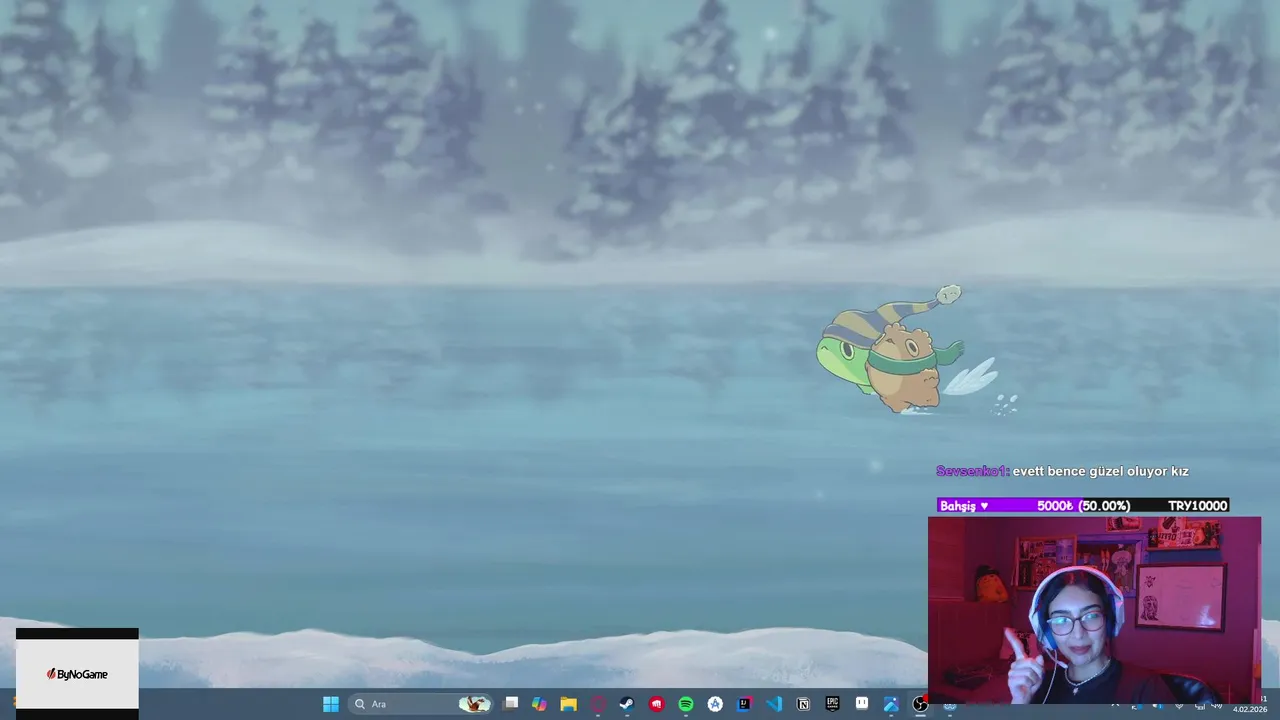This screenshot has height=720, width=1280.
Task: Launch Copilot from the taskbar
Action: [540, 704]
